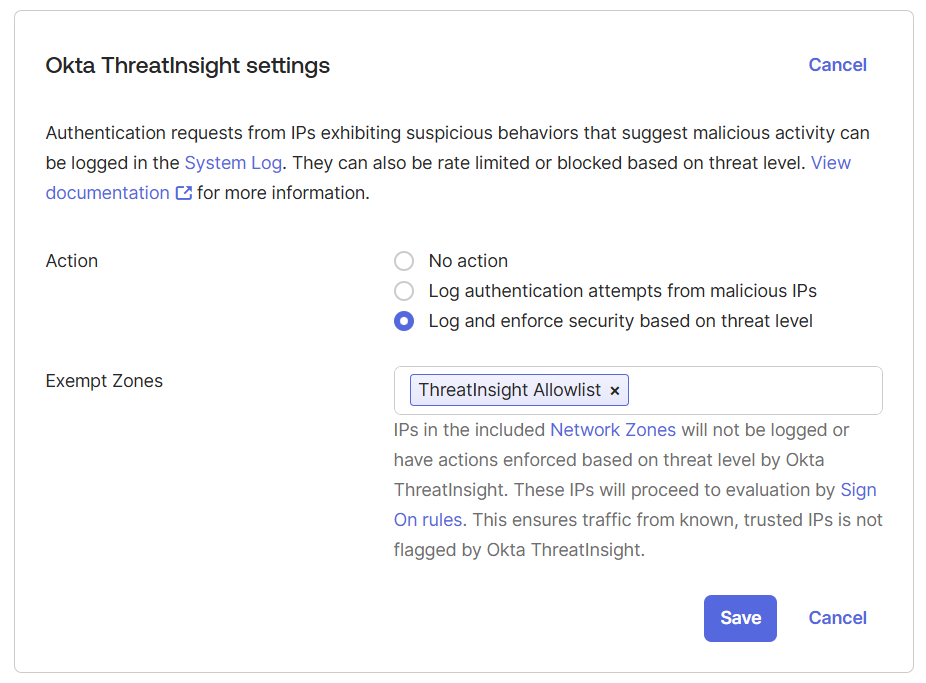Open the System Log link
926x683 pixels.
pos(233,162)
